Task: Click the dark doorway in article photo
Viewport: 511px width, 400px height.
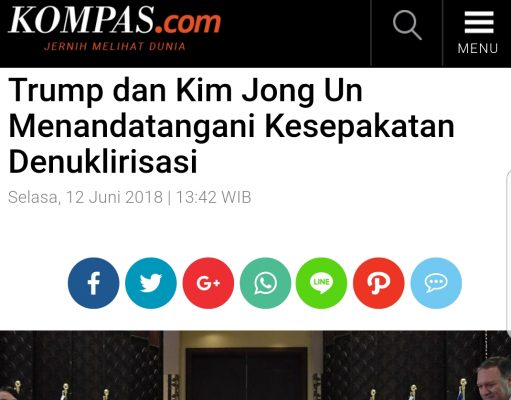Action: point(247,374)
